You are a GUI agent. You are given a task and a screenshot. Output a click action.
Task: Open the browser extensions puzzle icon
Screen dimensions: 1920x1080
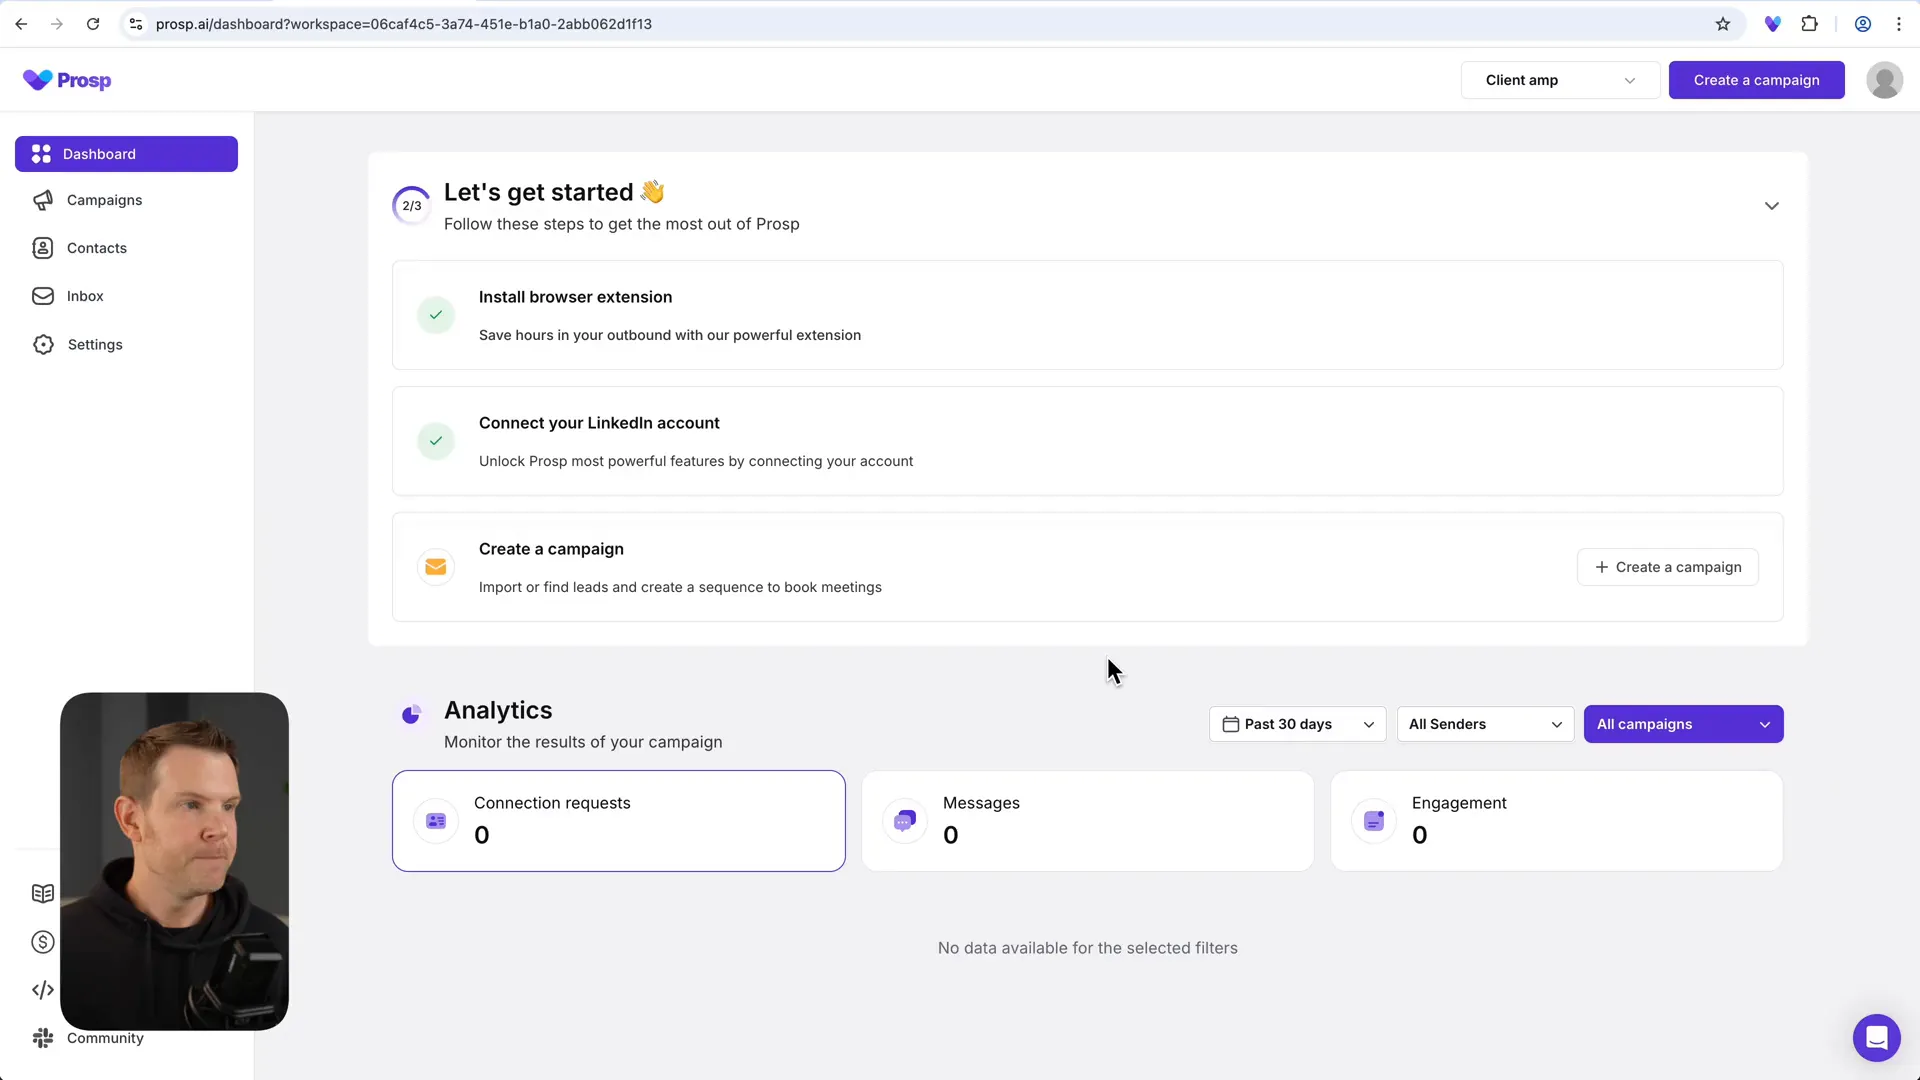point(1809,24)
